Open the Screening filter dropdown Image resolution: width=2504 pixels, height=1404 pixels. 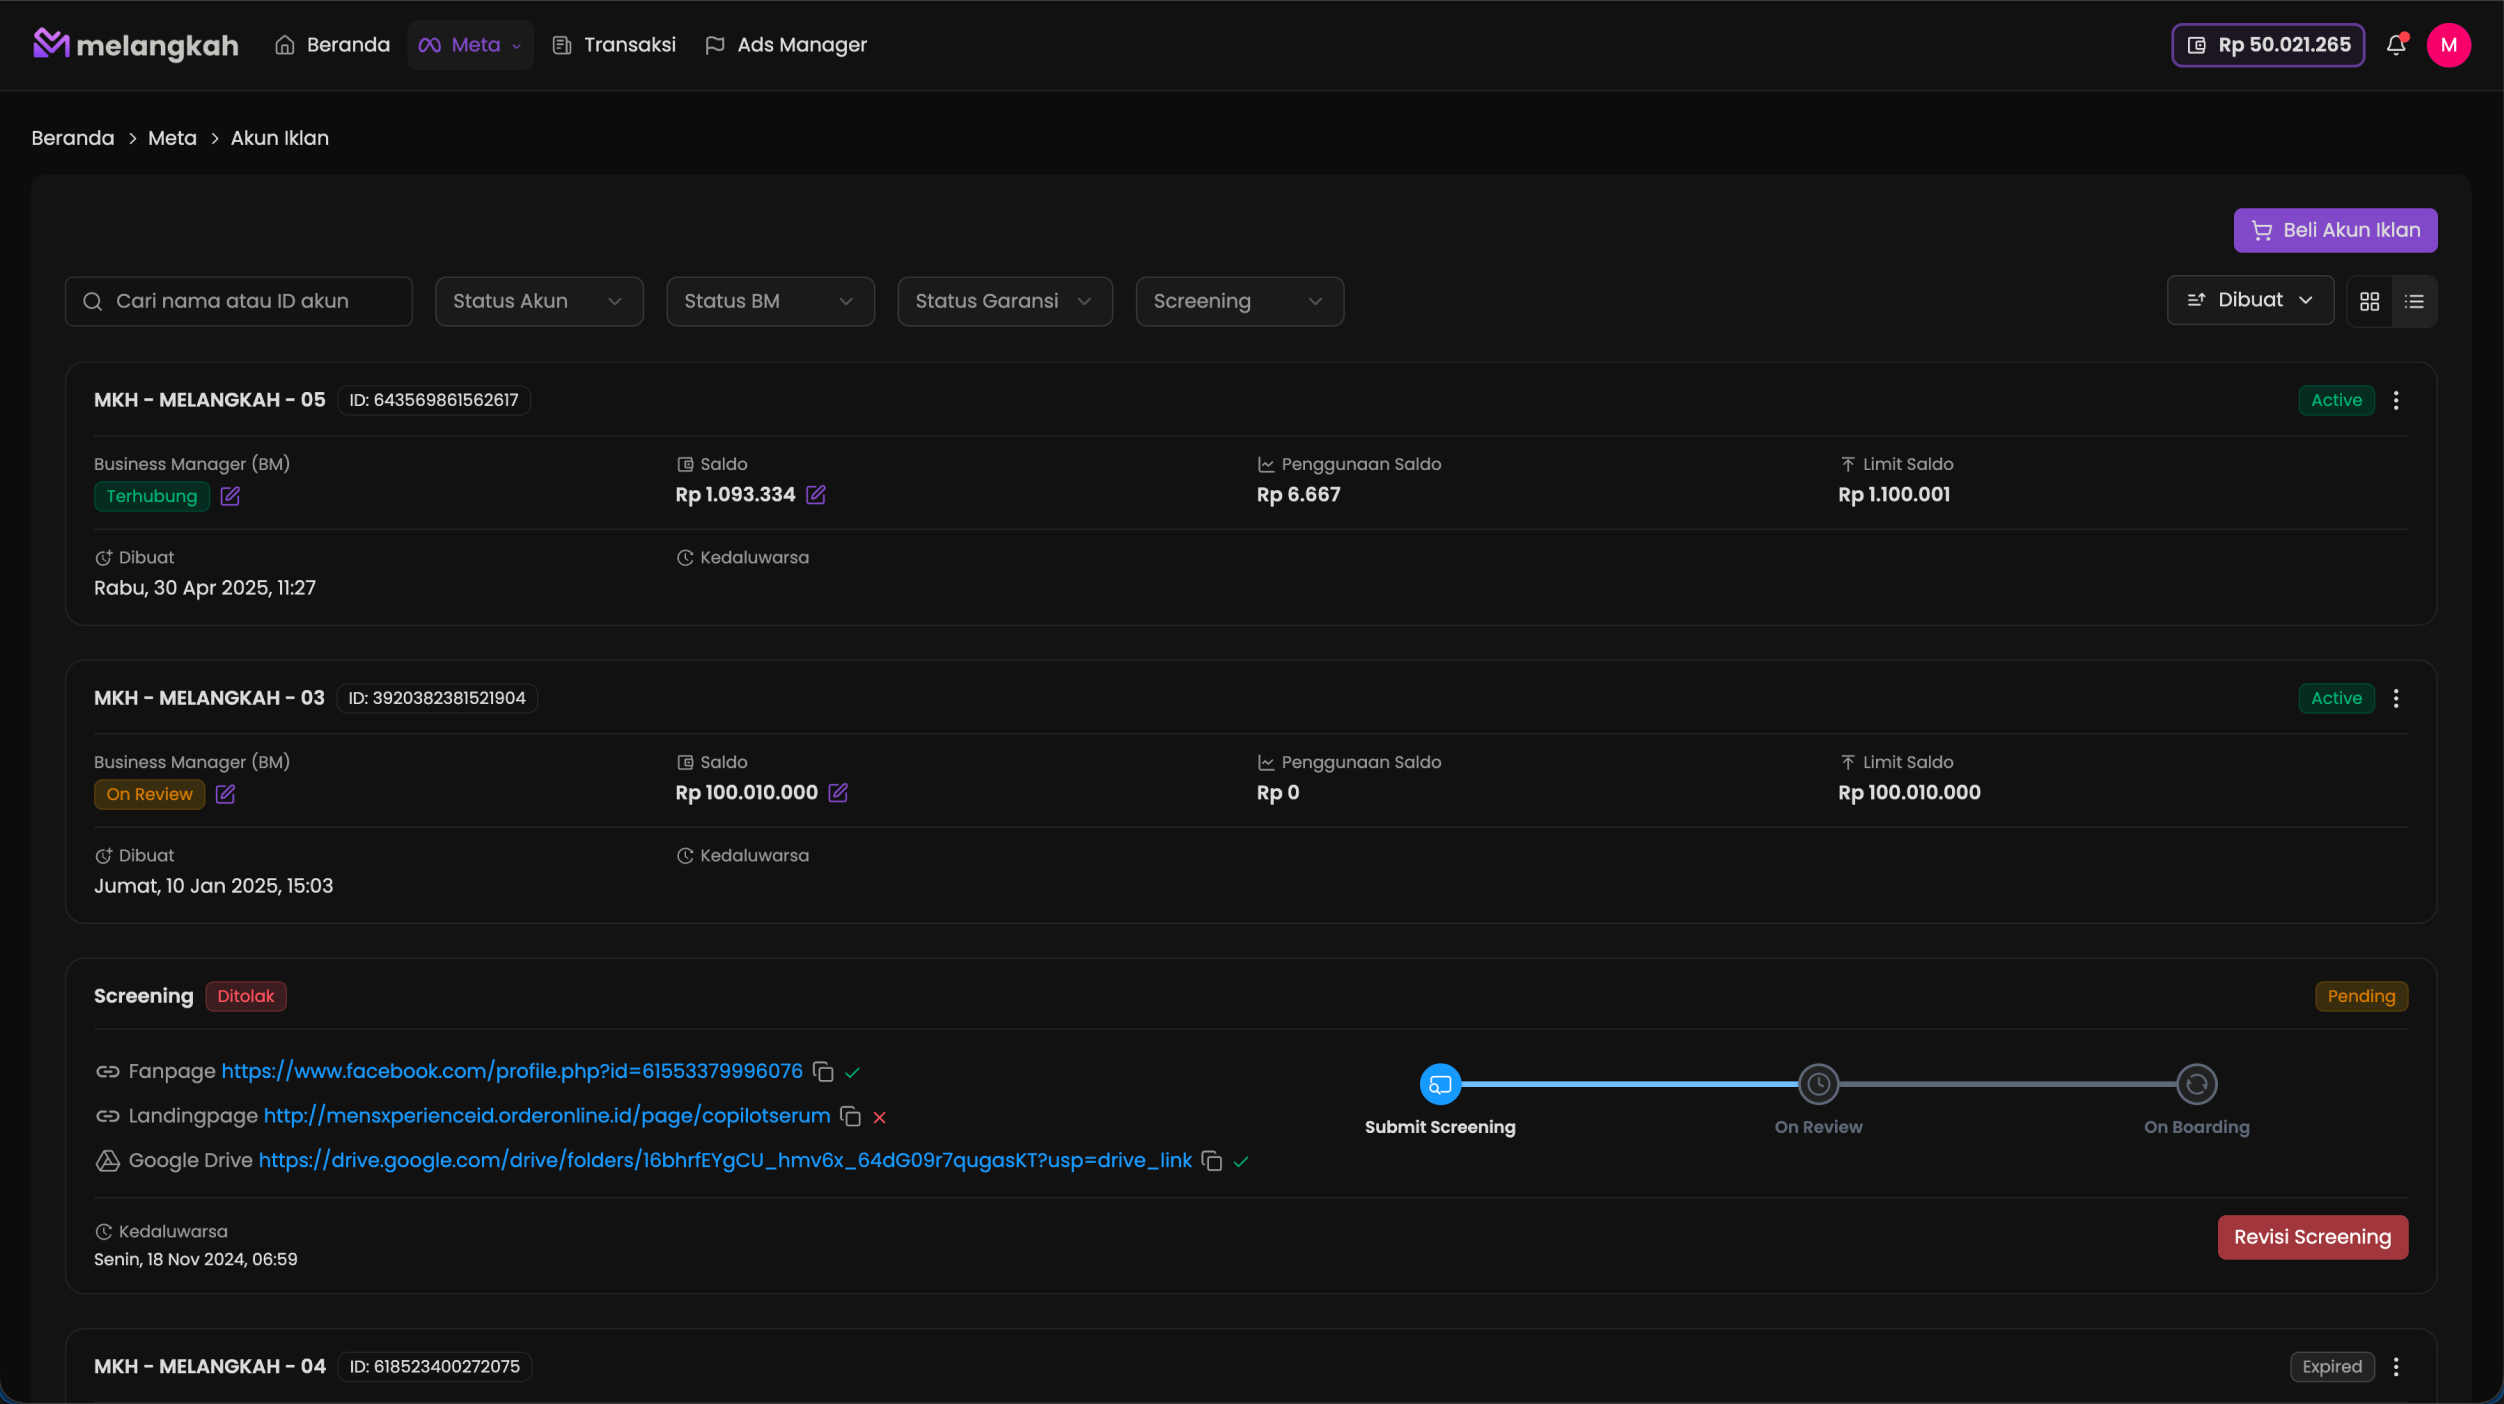tap(1239, 301)
